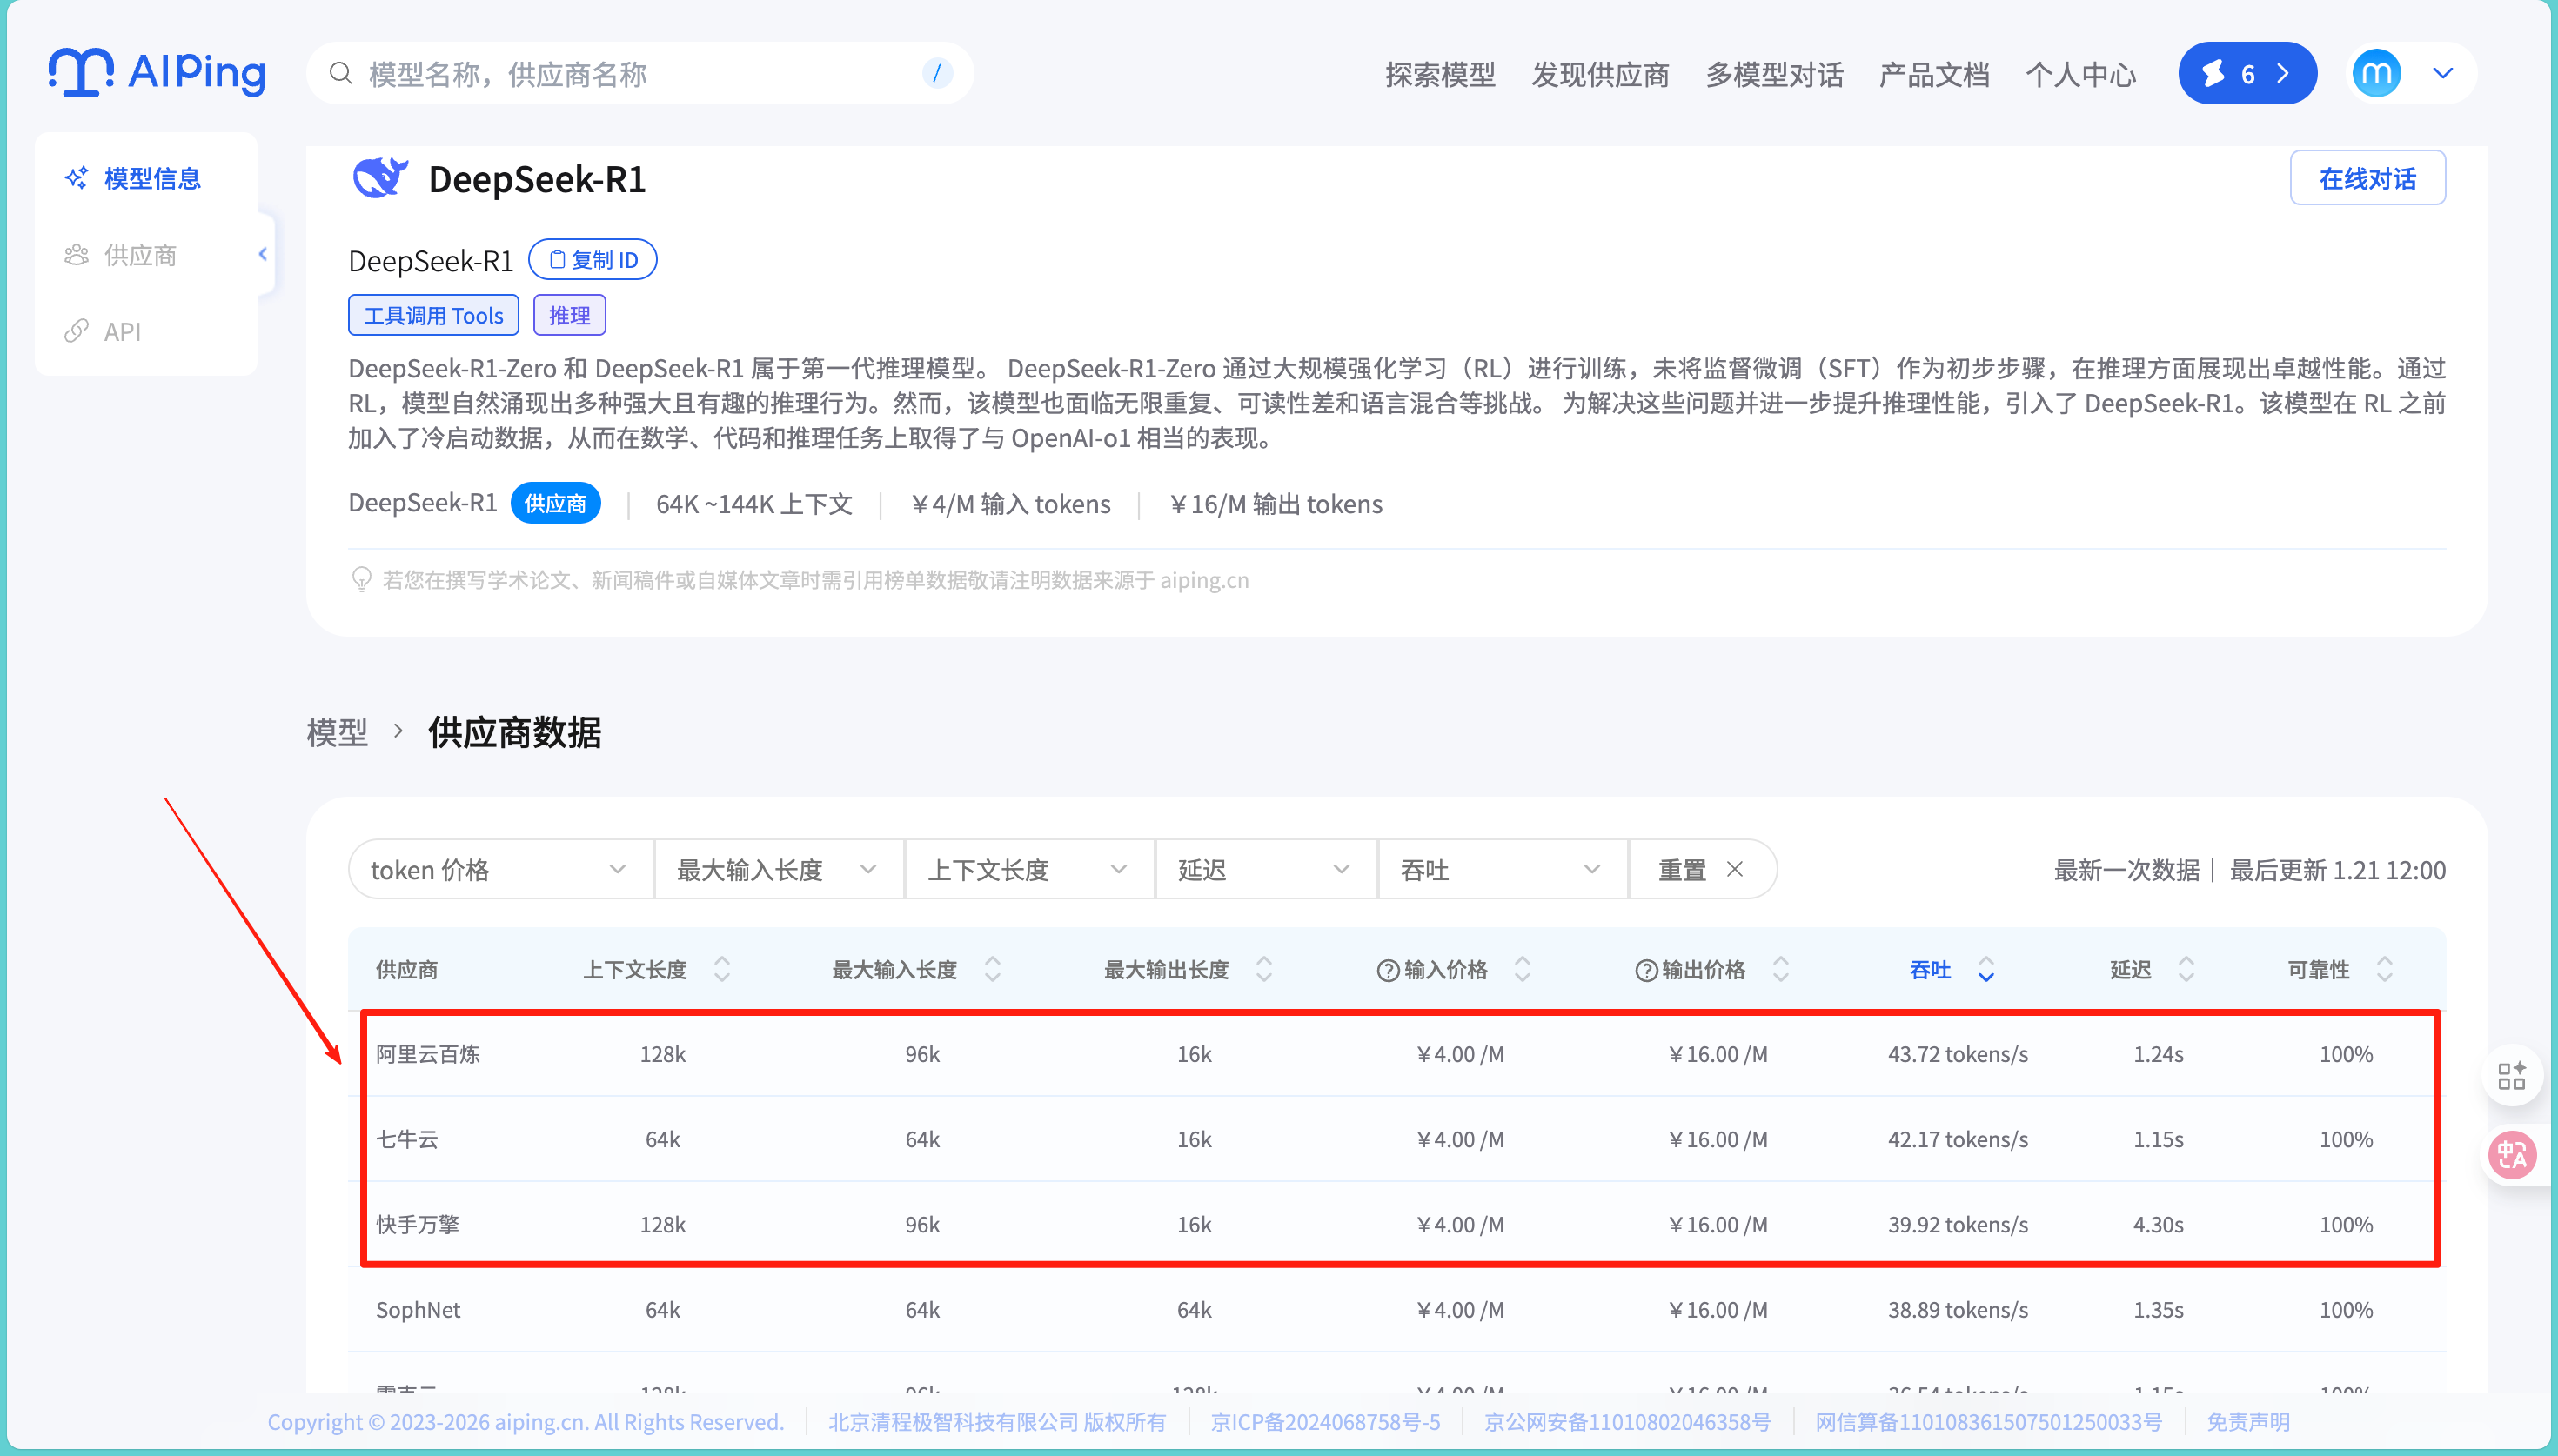This screenshot has width=2558, height=1456.
Task: Click the credits balance pill showing 6
Action: pyautogui.click(x=2246, y=73)
